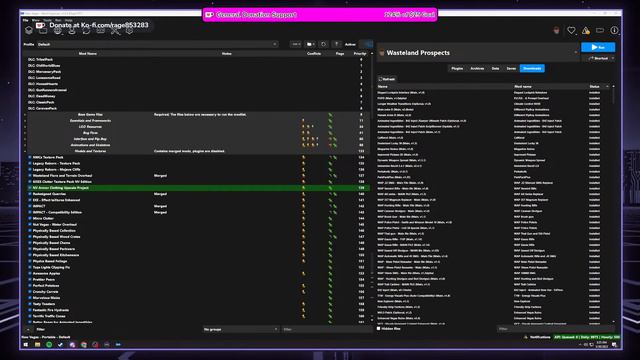Sort mods by the Priority column
Screen dimensions: 640x360
(360, 53)
